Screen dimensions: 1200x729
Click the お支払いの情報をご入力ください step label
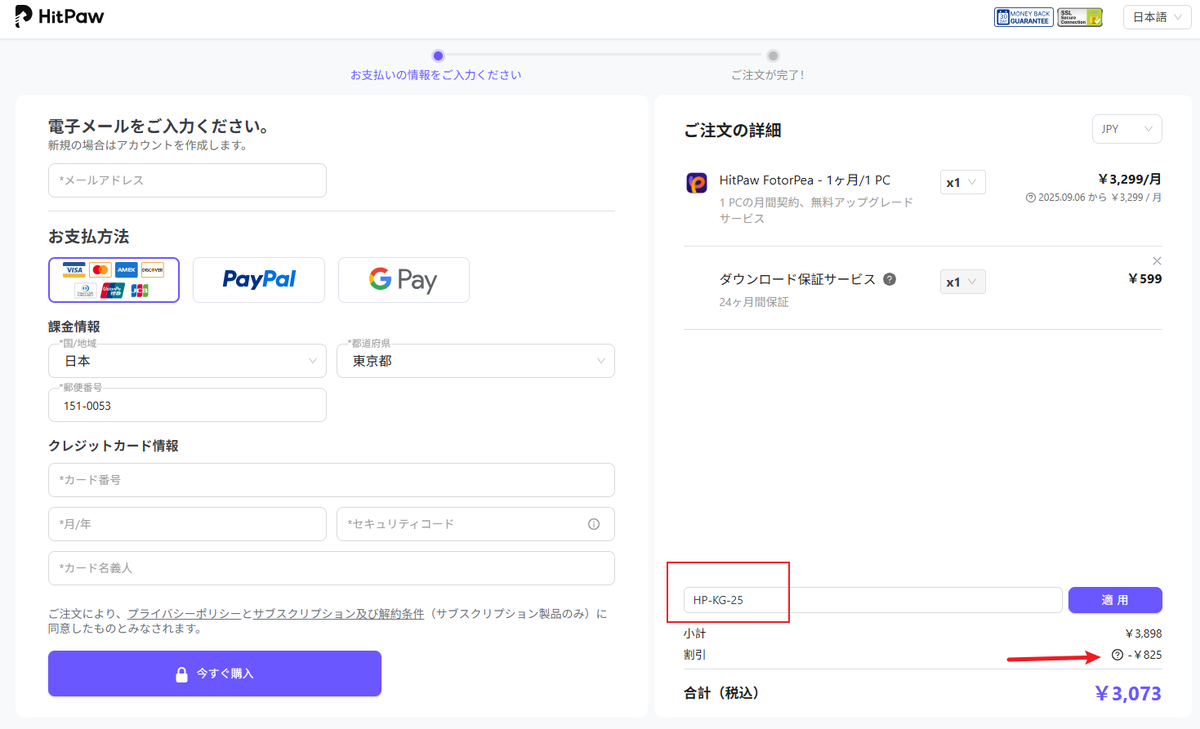pyautogui.click(x=436, y=75)
